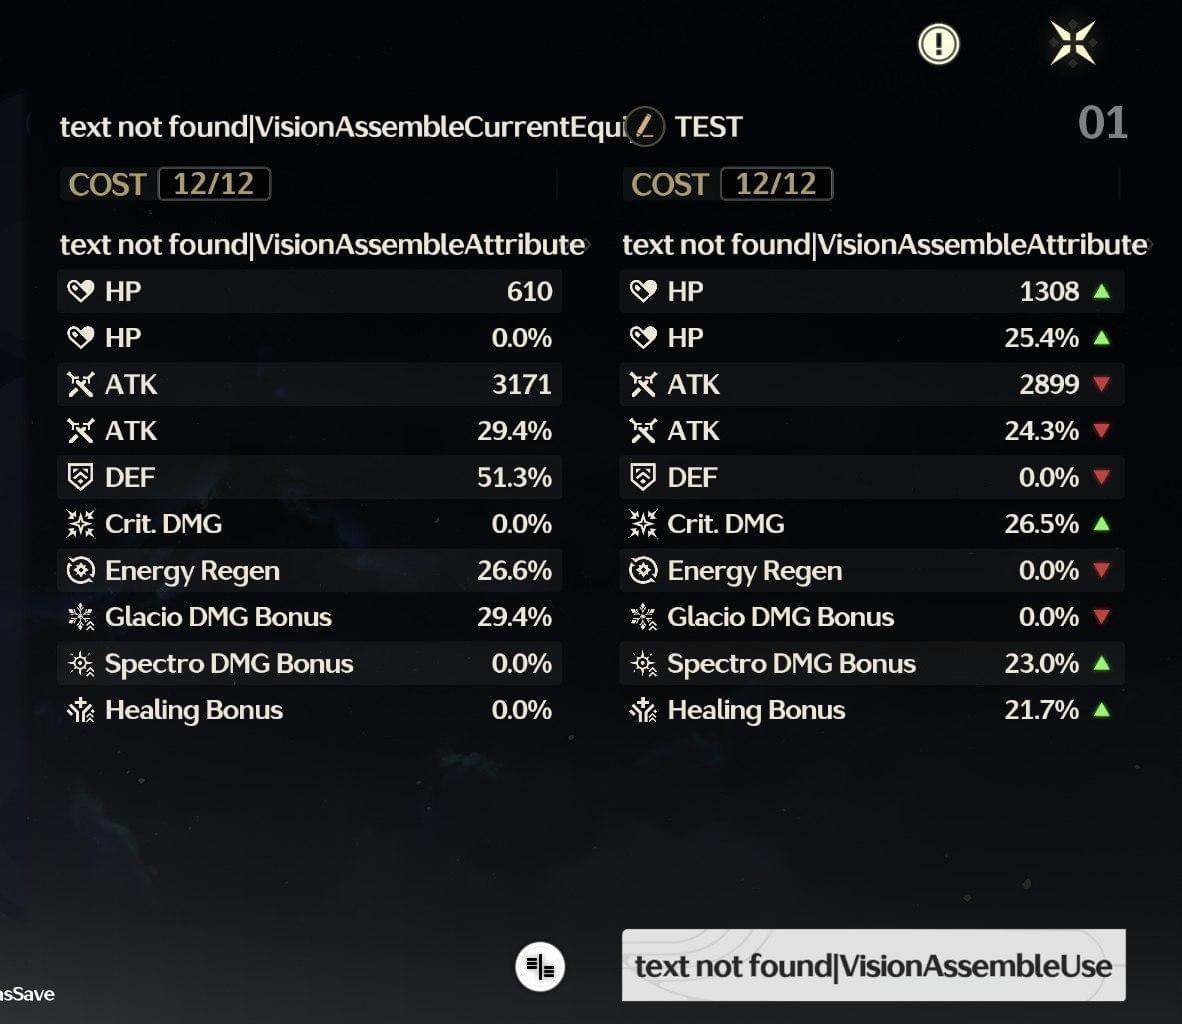Click Spectro DMG Bonus icon in 23.0% row
Image resolution: width=1182 pixels, height=1024 pixels.
tap(643, 664)
